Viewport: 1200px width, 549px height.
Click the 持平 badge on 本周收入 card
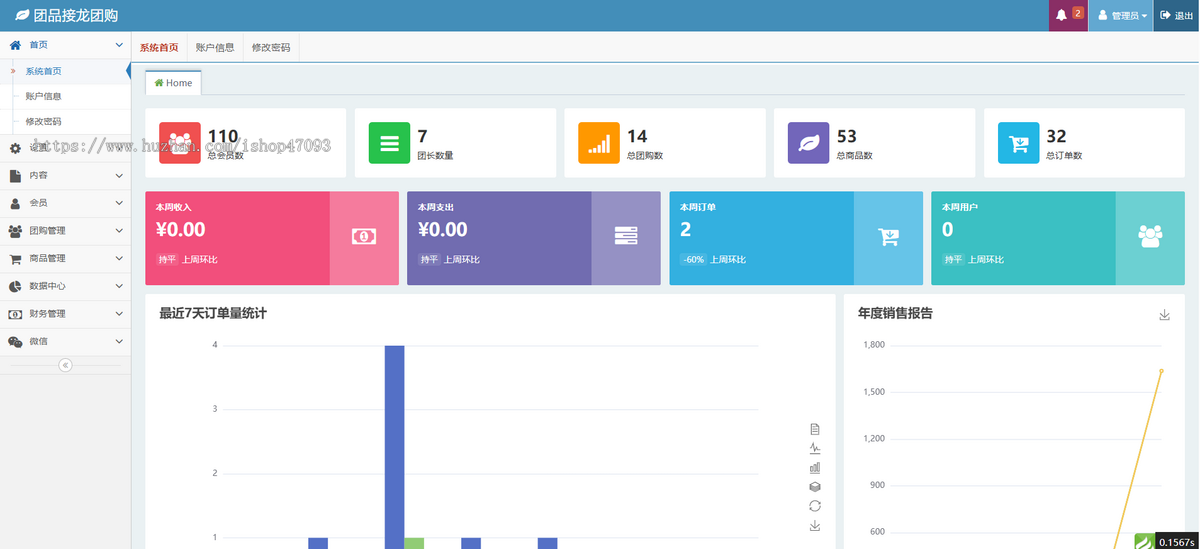point(167,259)
